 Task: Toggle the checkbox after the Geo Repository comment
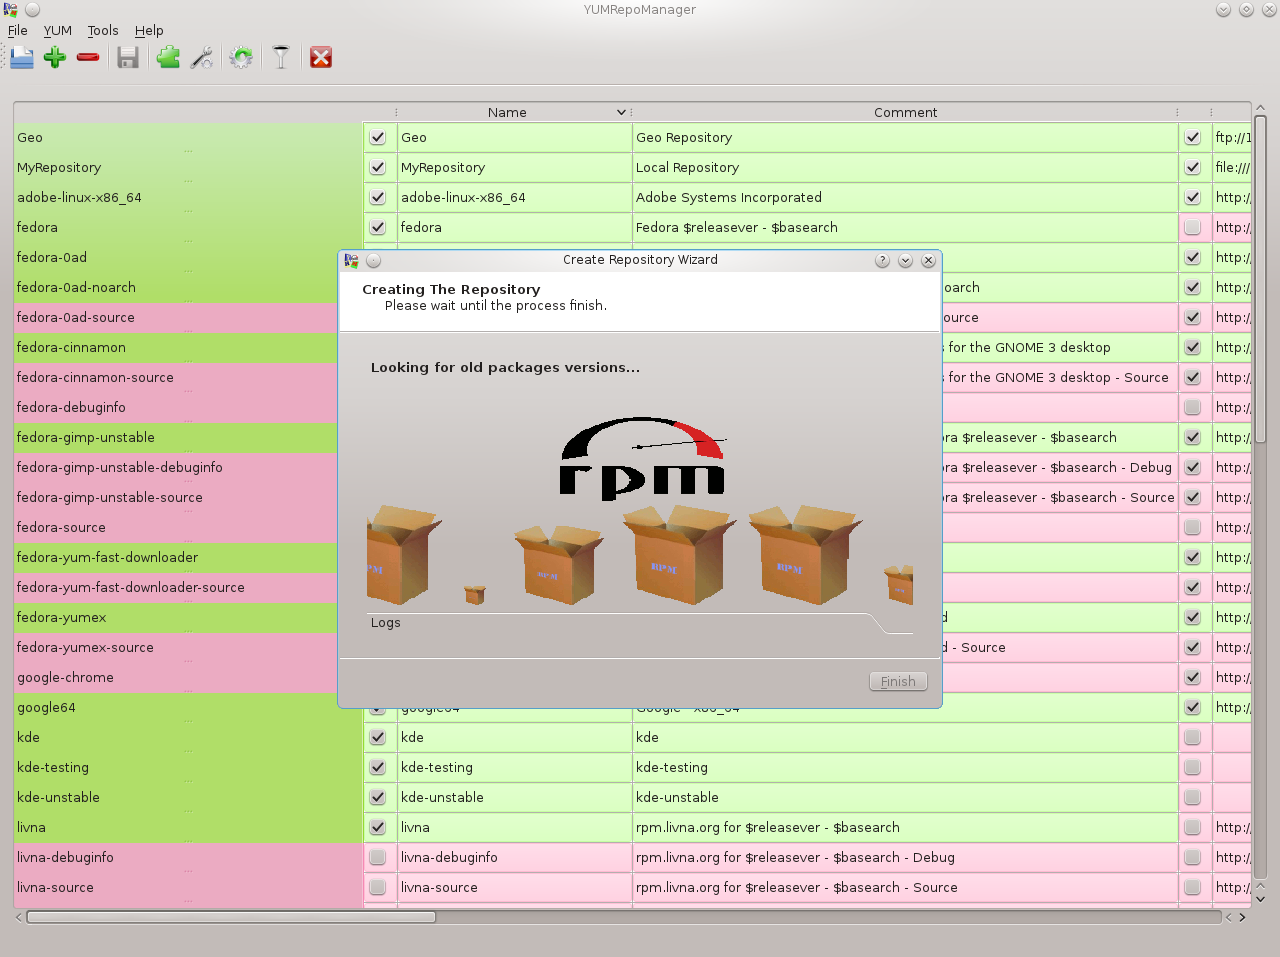pyautogui.click(x=1193, y=138)
